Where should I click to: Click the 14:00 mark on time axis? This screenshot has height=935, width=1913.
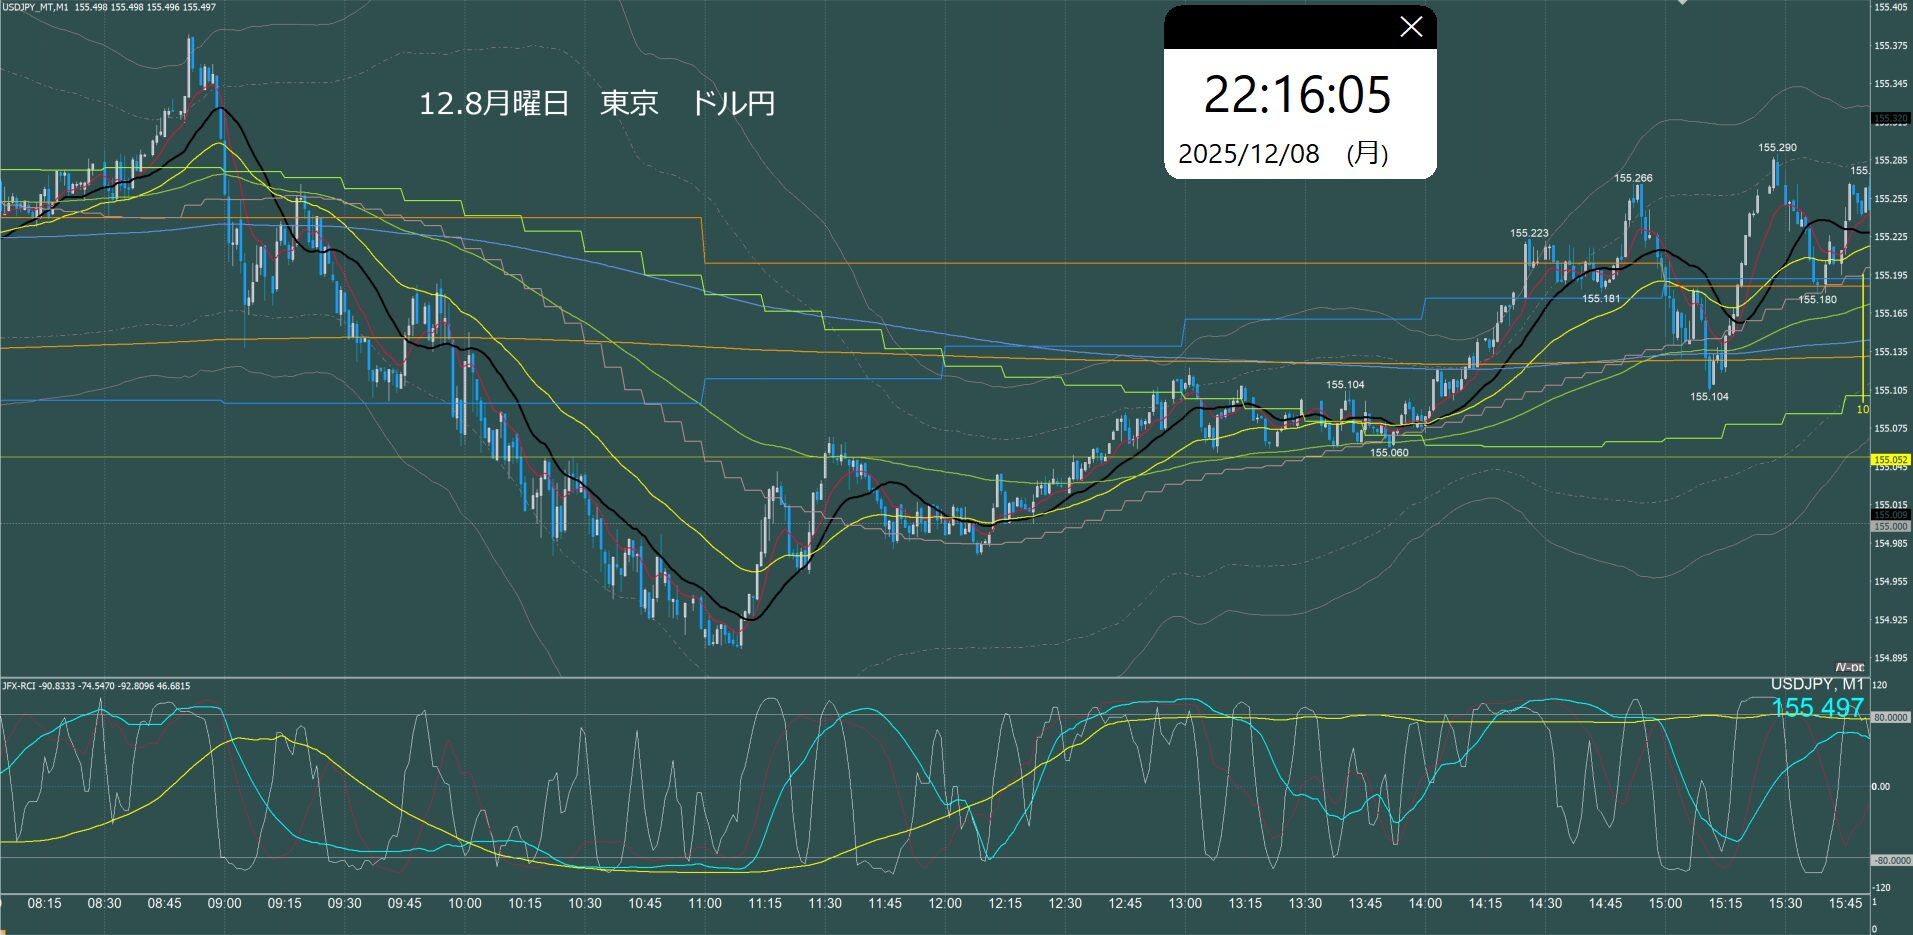tap(1425, 903)
